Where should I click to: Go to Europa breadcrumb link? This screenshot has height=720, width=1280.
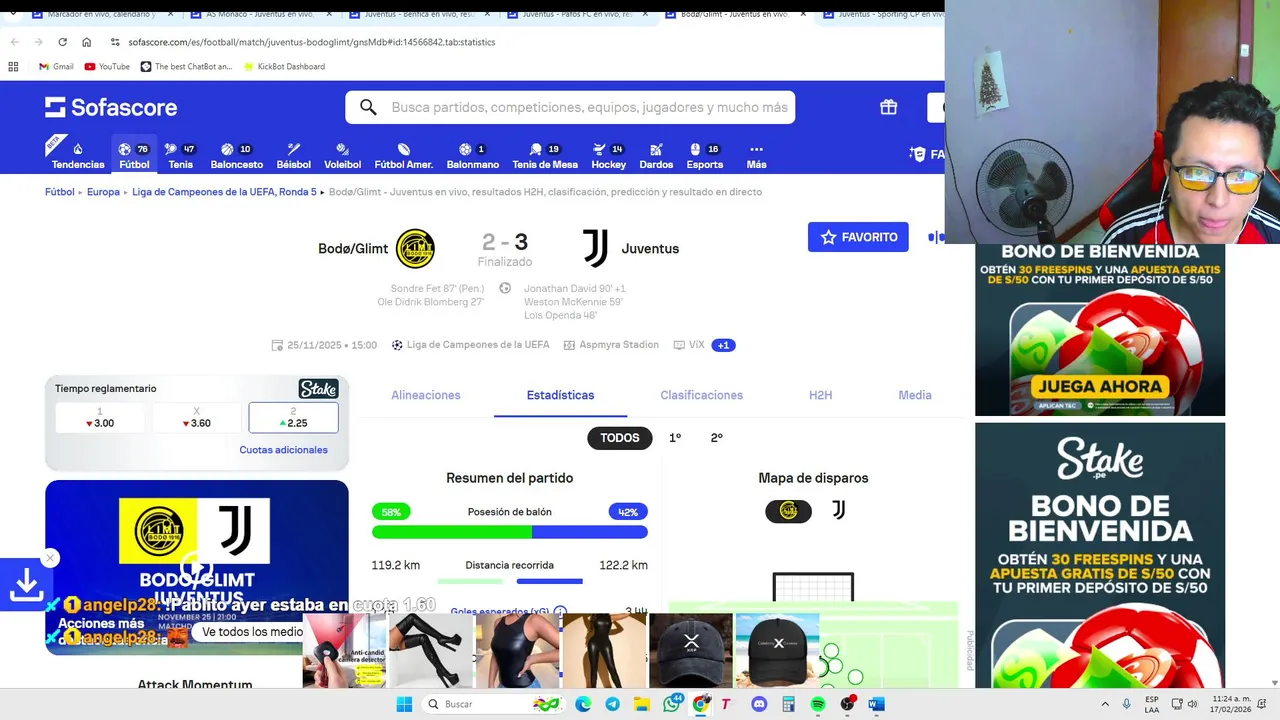tap(103, 192)
